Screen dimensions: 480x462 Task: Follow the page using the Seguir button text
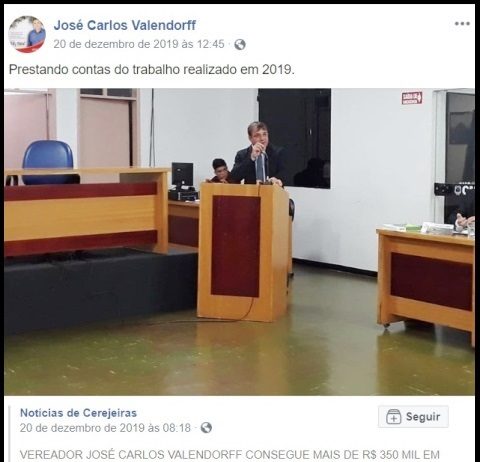click(x=423, y=417)
